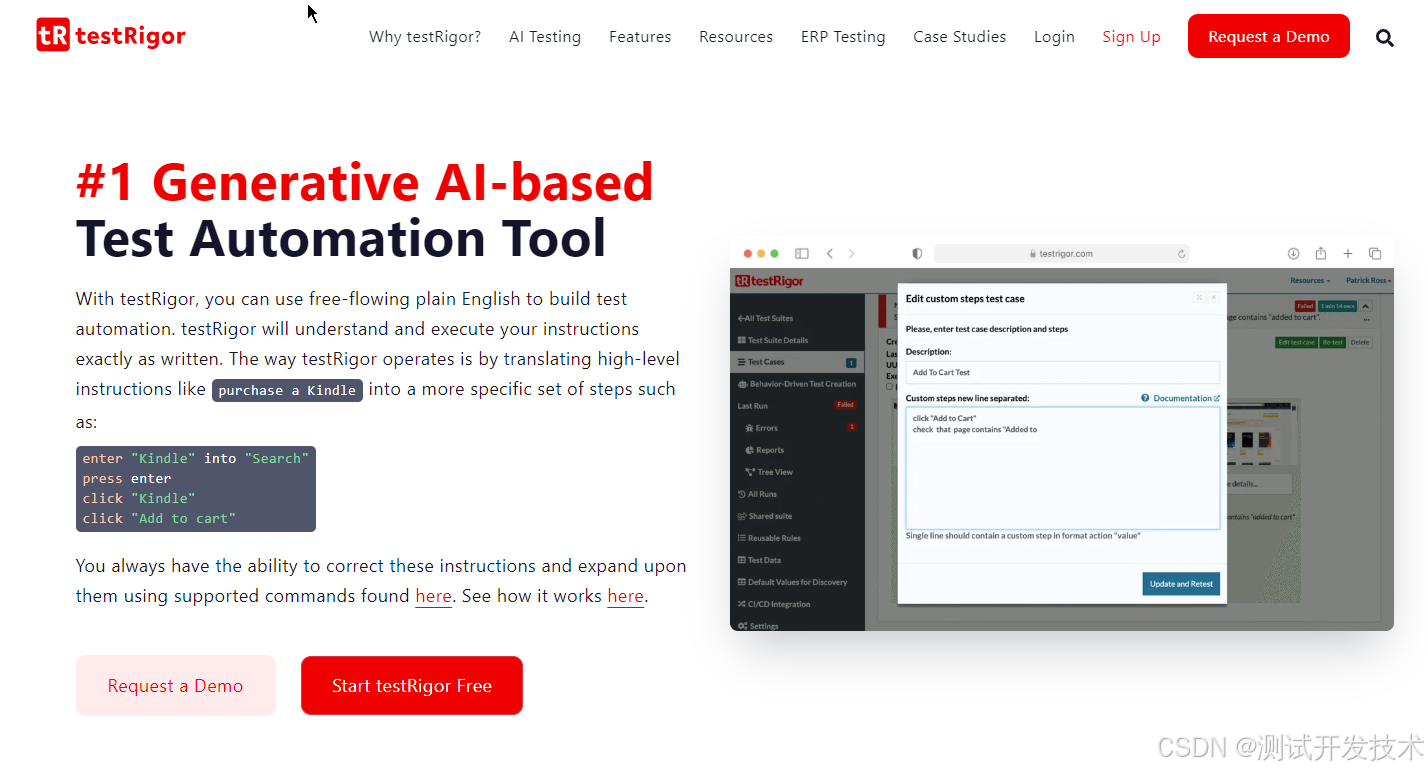Image resolution: width=1428 pixels, height=773 pixels.
Task: Click the Update and Retest button
Action: (x=1181, y=584)
